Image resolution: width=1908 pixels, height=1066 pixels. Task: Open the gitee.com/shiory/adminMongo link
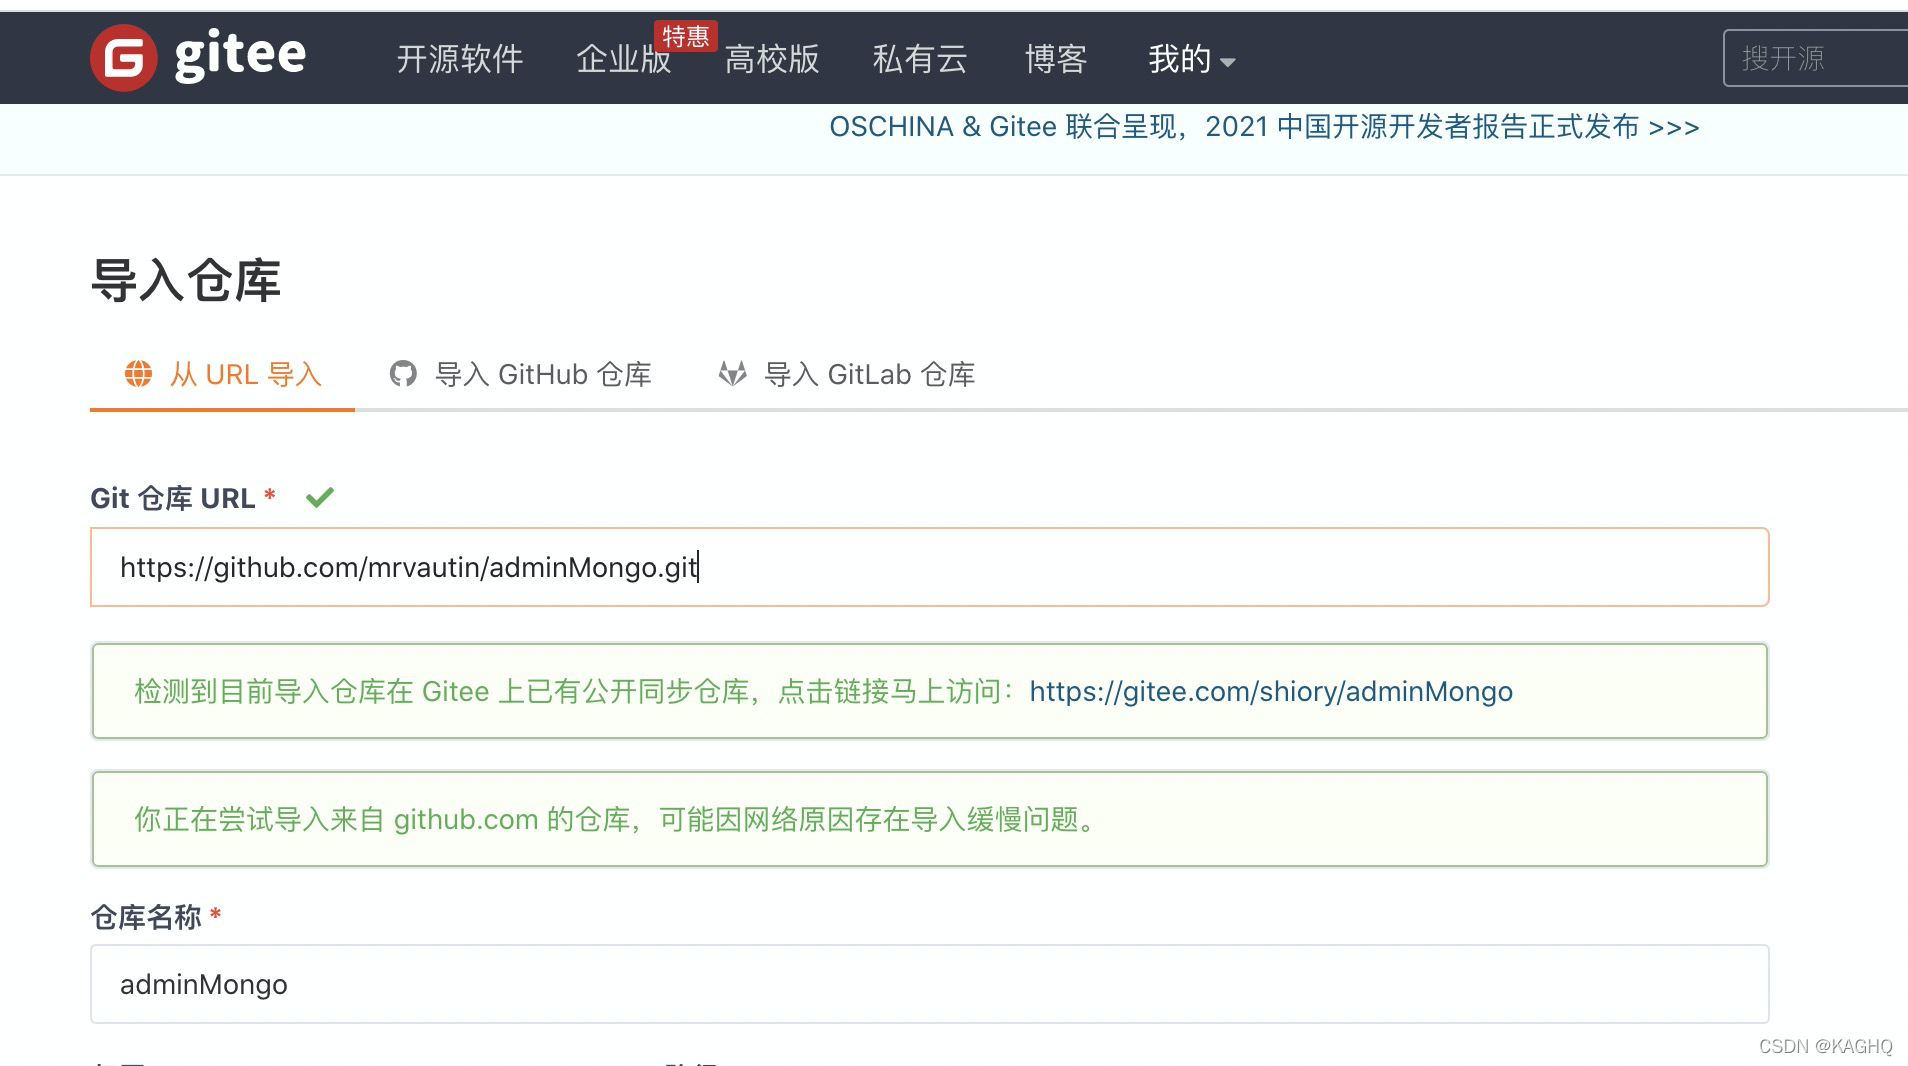point(1271,691)
